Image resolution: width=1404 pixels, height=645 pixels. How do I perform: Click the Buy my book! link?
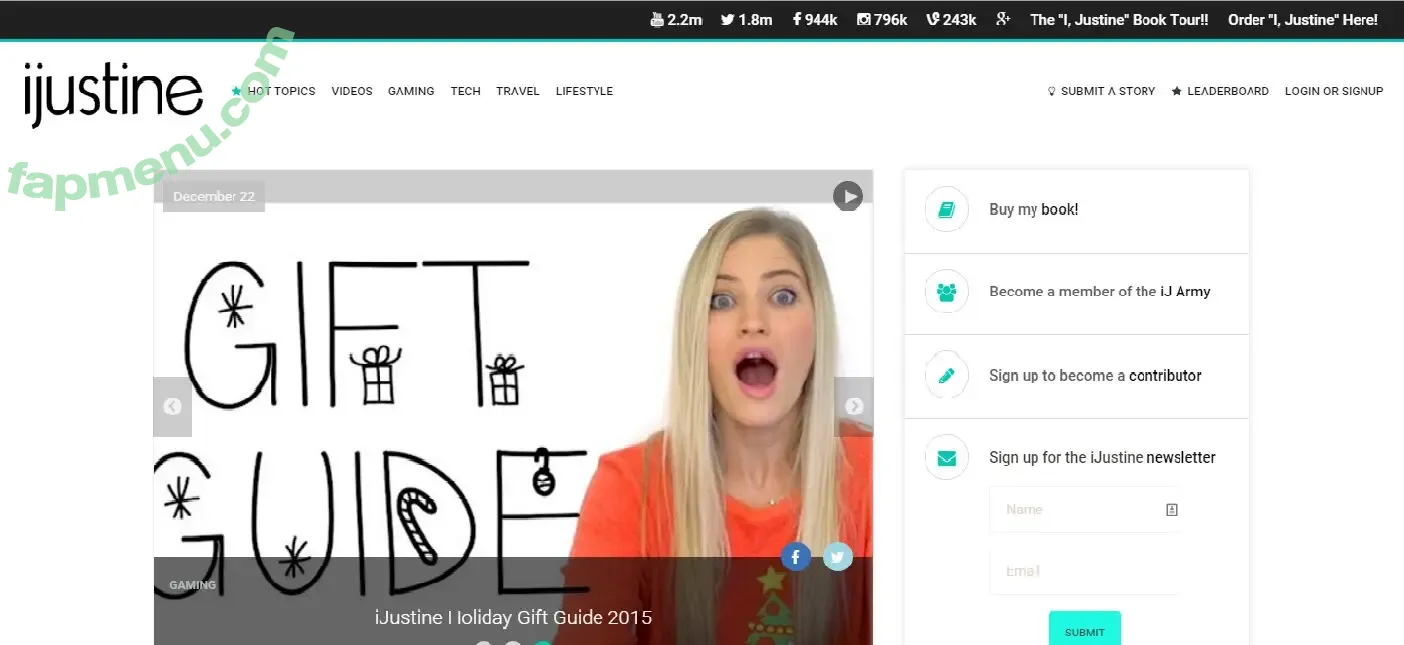pyautogui.click(x=1033, y=210)
